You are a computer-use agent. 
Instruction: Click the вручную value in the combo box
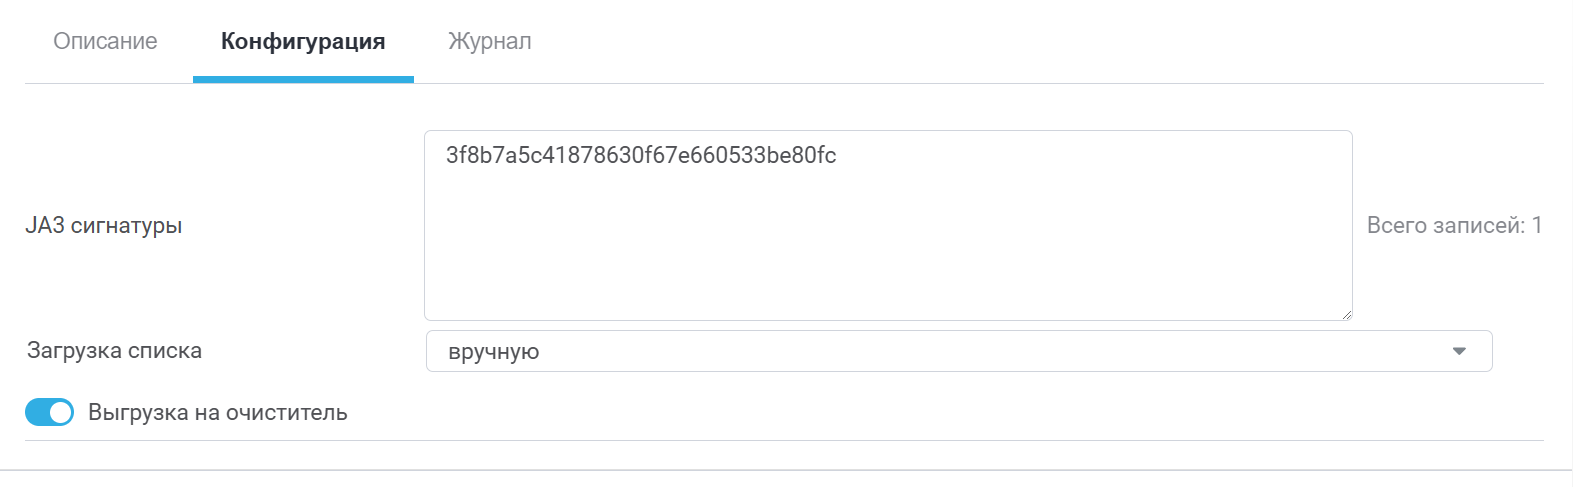[x=494, y=352]
